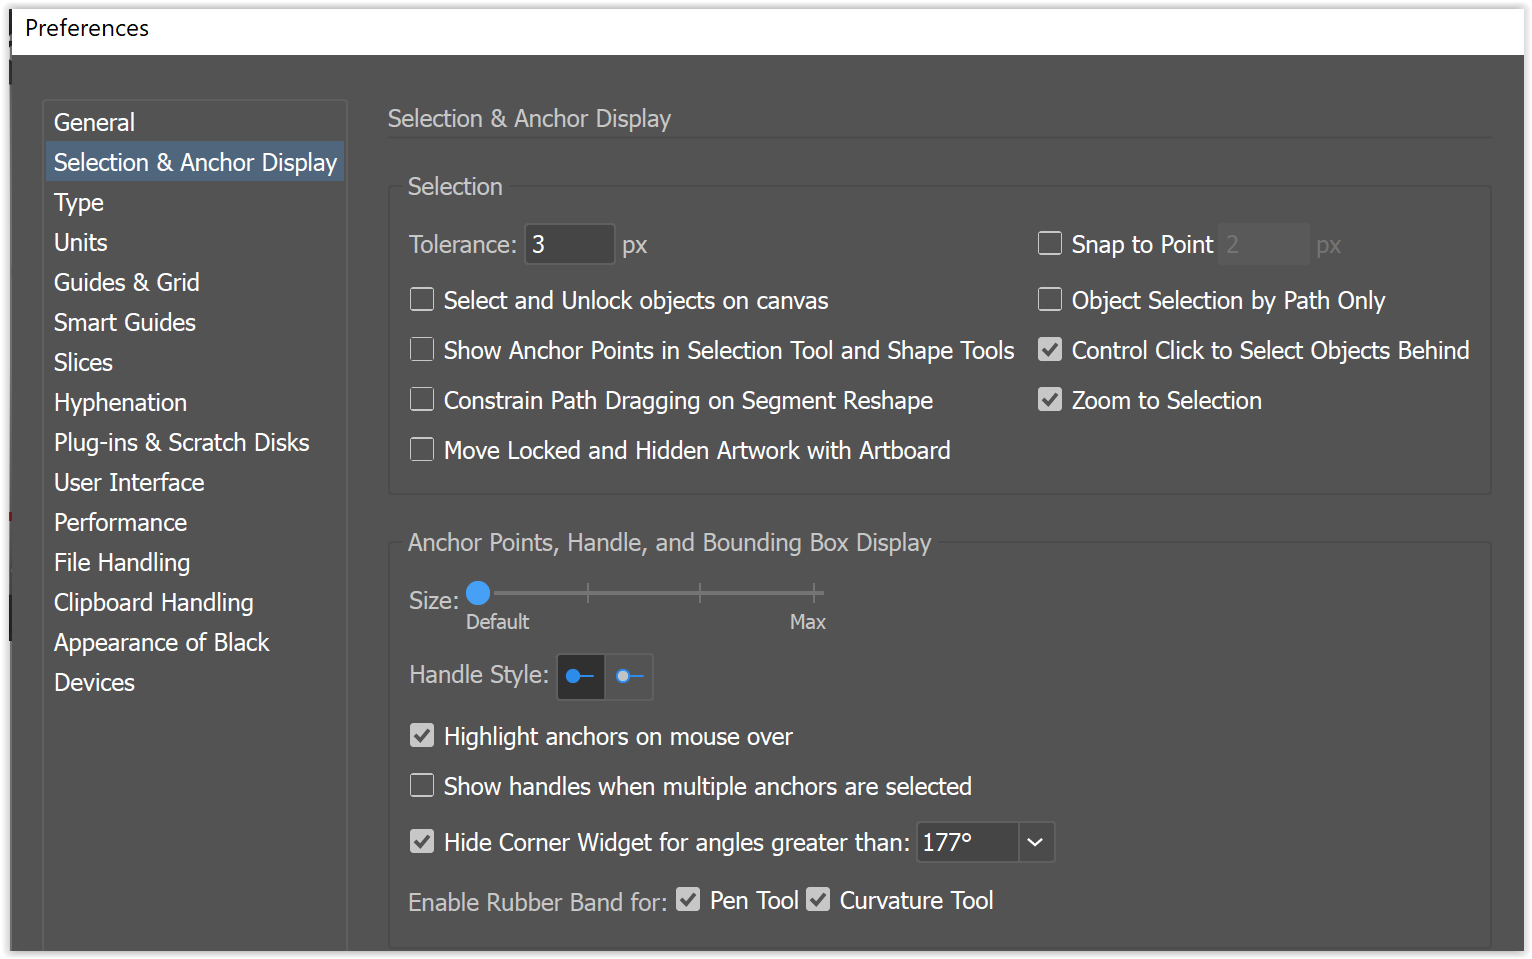Disable Highlight anchors on mouse over
Screen dimensions: 1532x959
(x=421, y=735)
